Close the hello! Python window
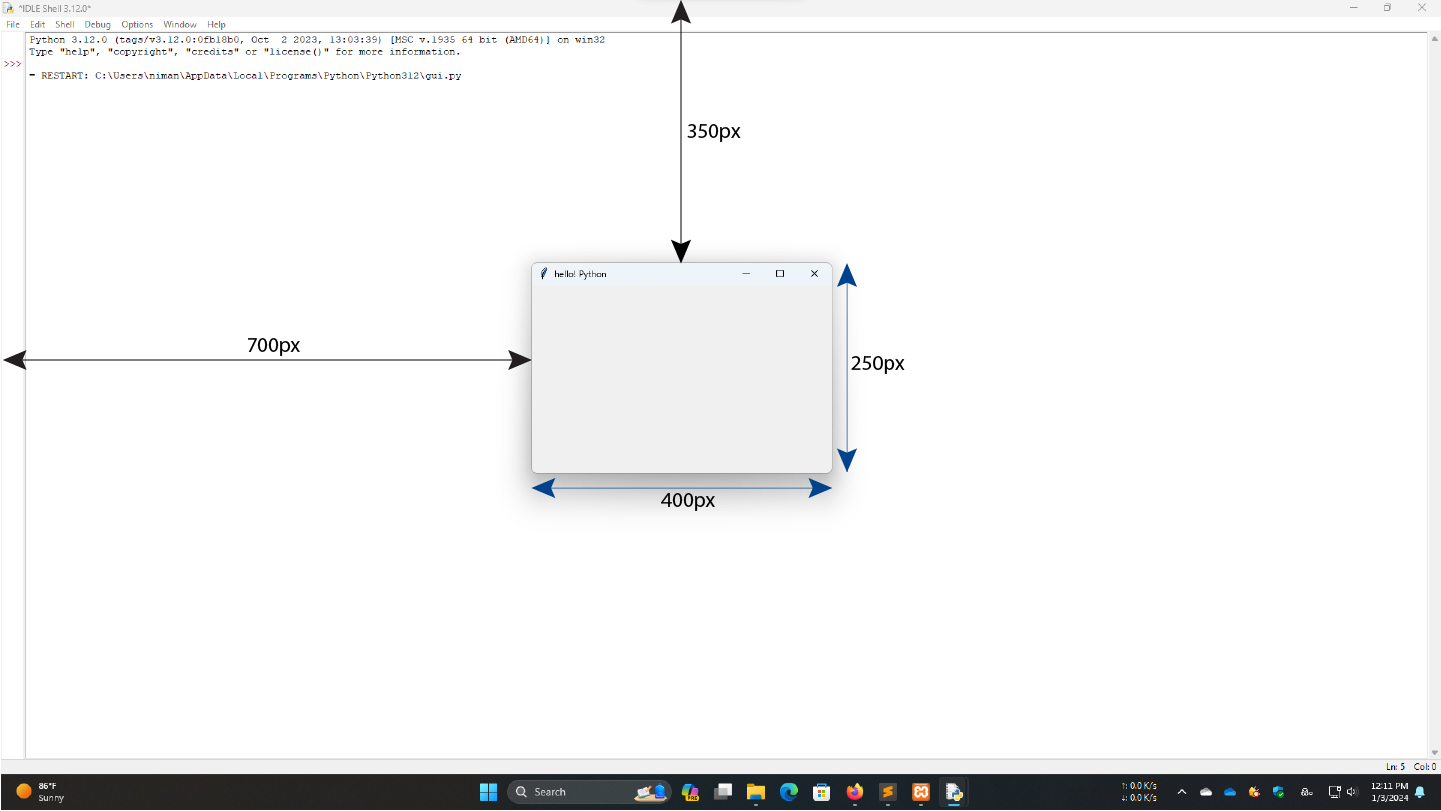Viewport: 1441px width, 811px height. pos(814,274)
